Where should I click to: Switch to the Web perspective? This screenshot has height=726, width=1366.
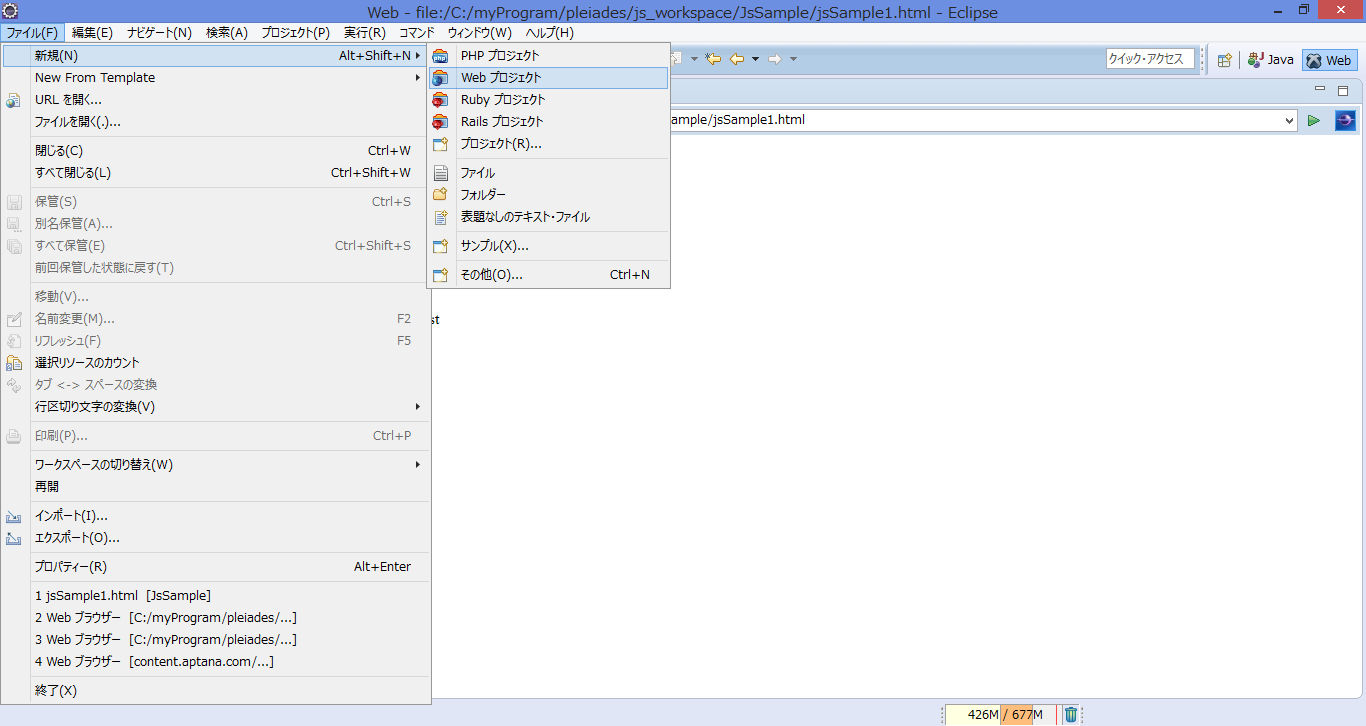[1330, 60]
